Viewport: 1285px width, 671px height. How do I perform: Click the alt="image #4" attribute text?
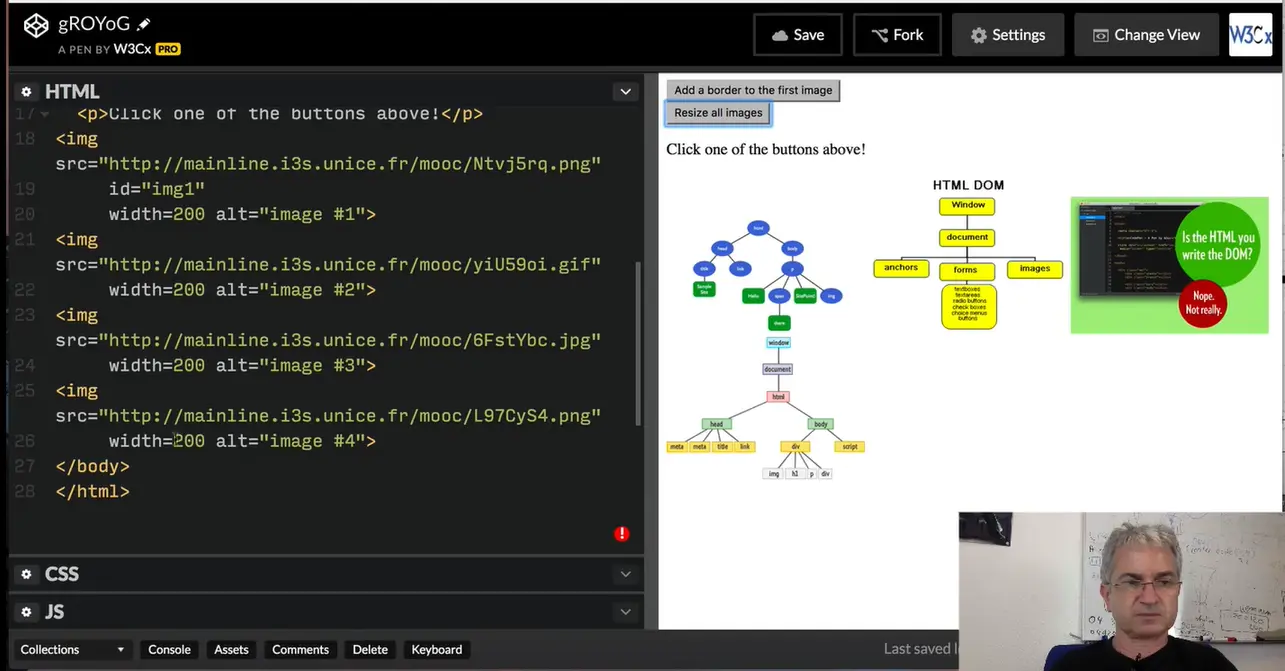pyautogui.click(x=290, y=441)
